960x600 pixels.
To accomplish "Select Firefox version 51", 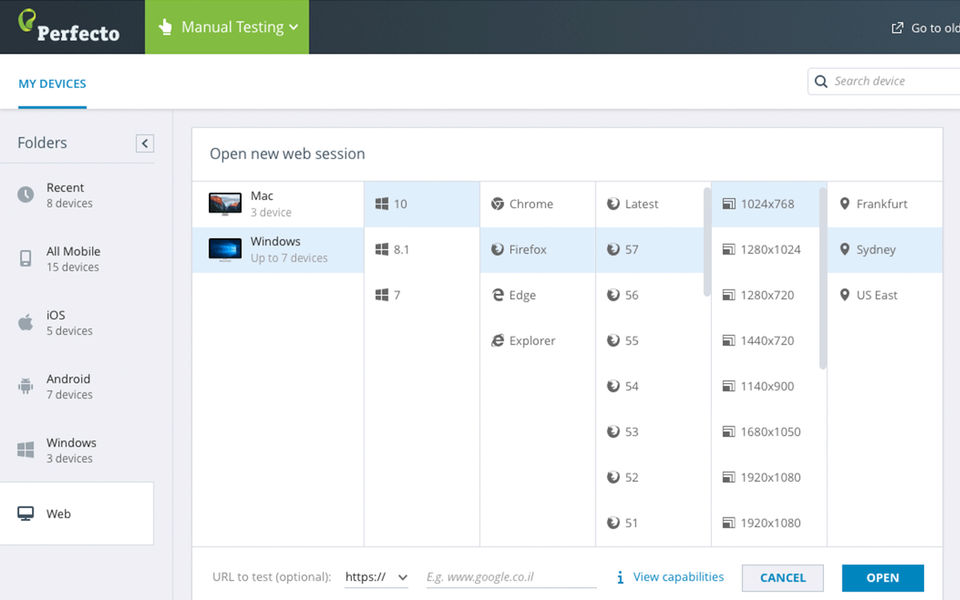I will 650,523.
